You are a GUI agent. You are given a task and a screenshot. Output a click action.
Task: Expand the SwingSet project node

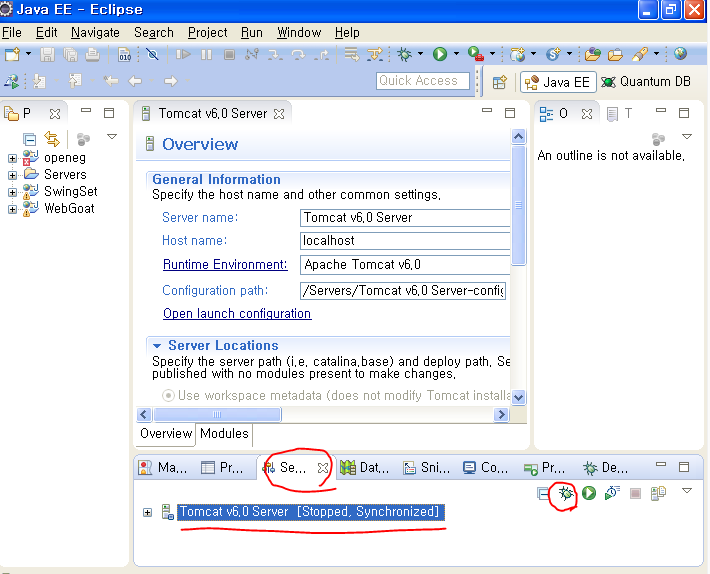pyautogui.click(x=13, y=192)
